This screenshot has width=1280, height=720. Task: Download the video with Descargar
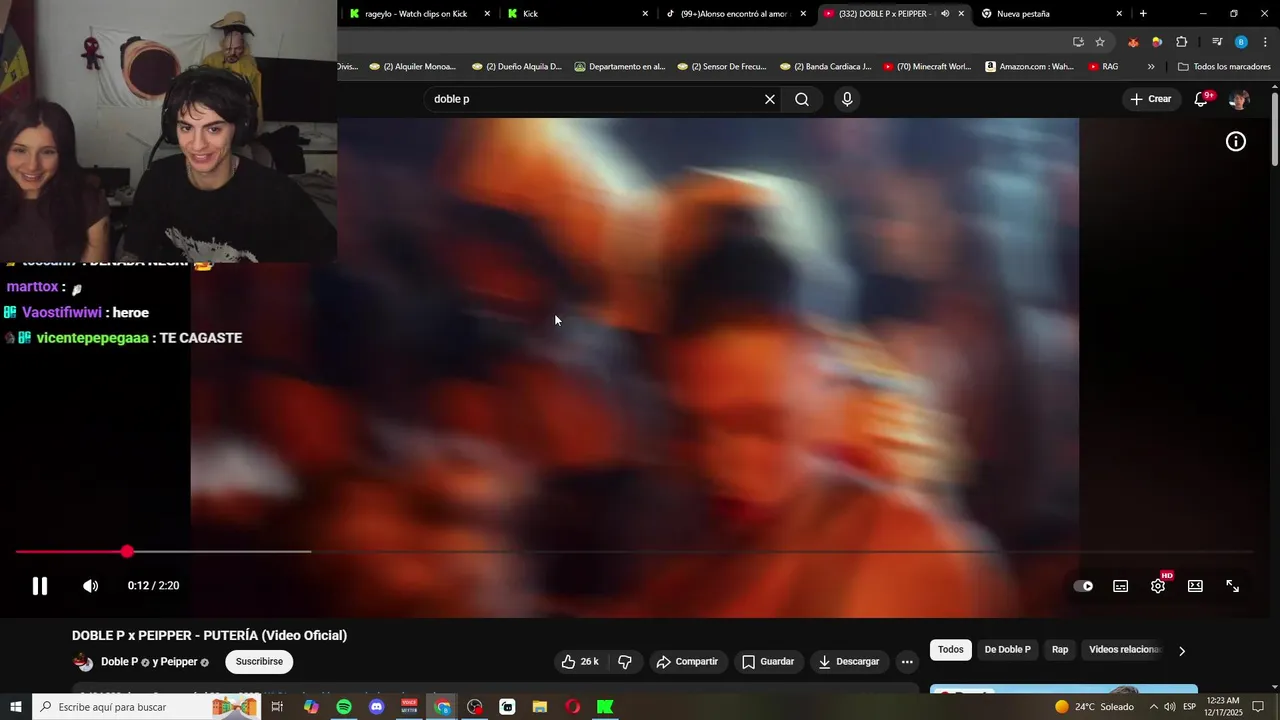click(x=849, y=662)
